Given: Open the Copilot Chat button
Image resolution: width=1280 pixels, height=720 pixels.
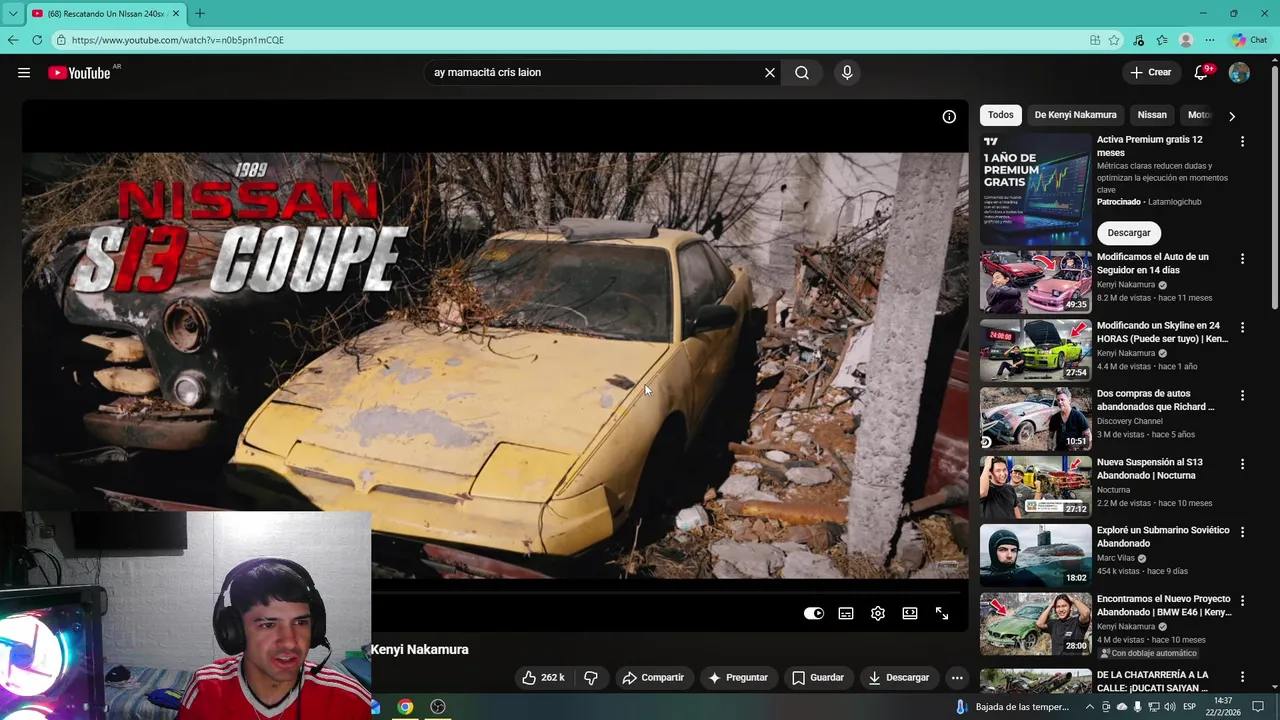Looking at the screenshot, I should point(1250,40).
